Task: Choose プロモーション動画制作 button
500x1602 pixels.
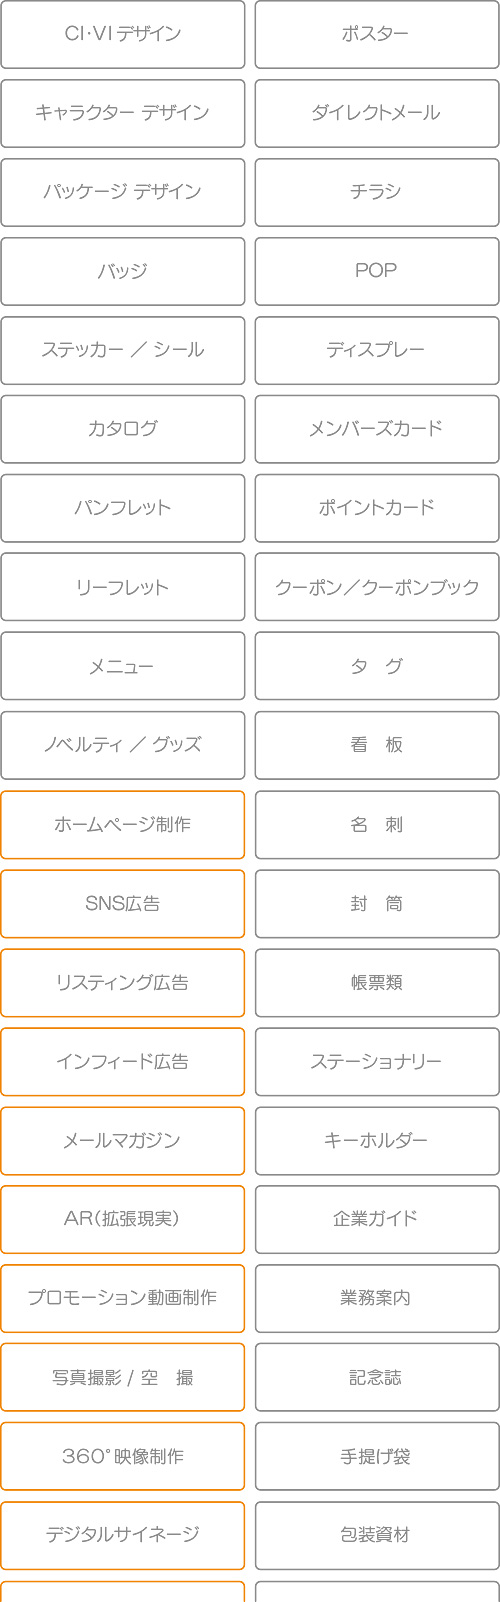Action: 122,1299
